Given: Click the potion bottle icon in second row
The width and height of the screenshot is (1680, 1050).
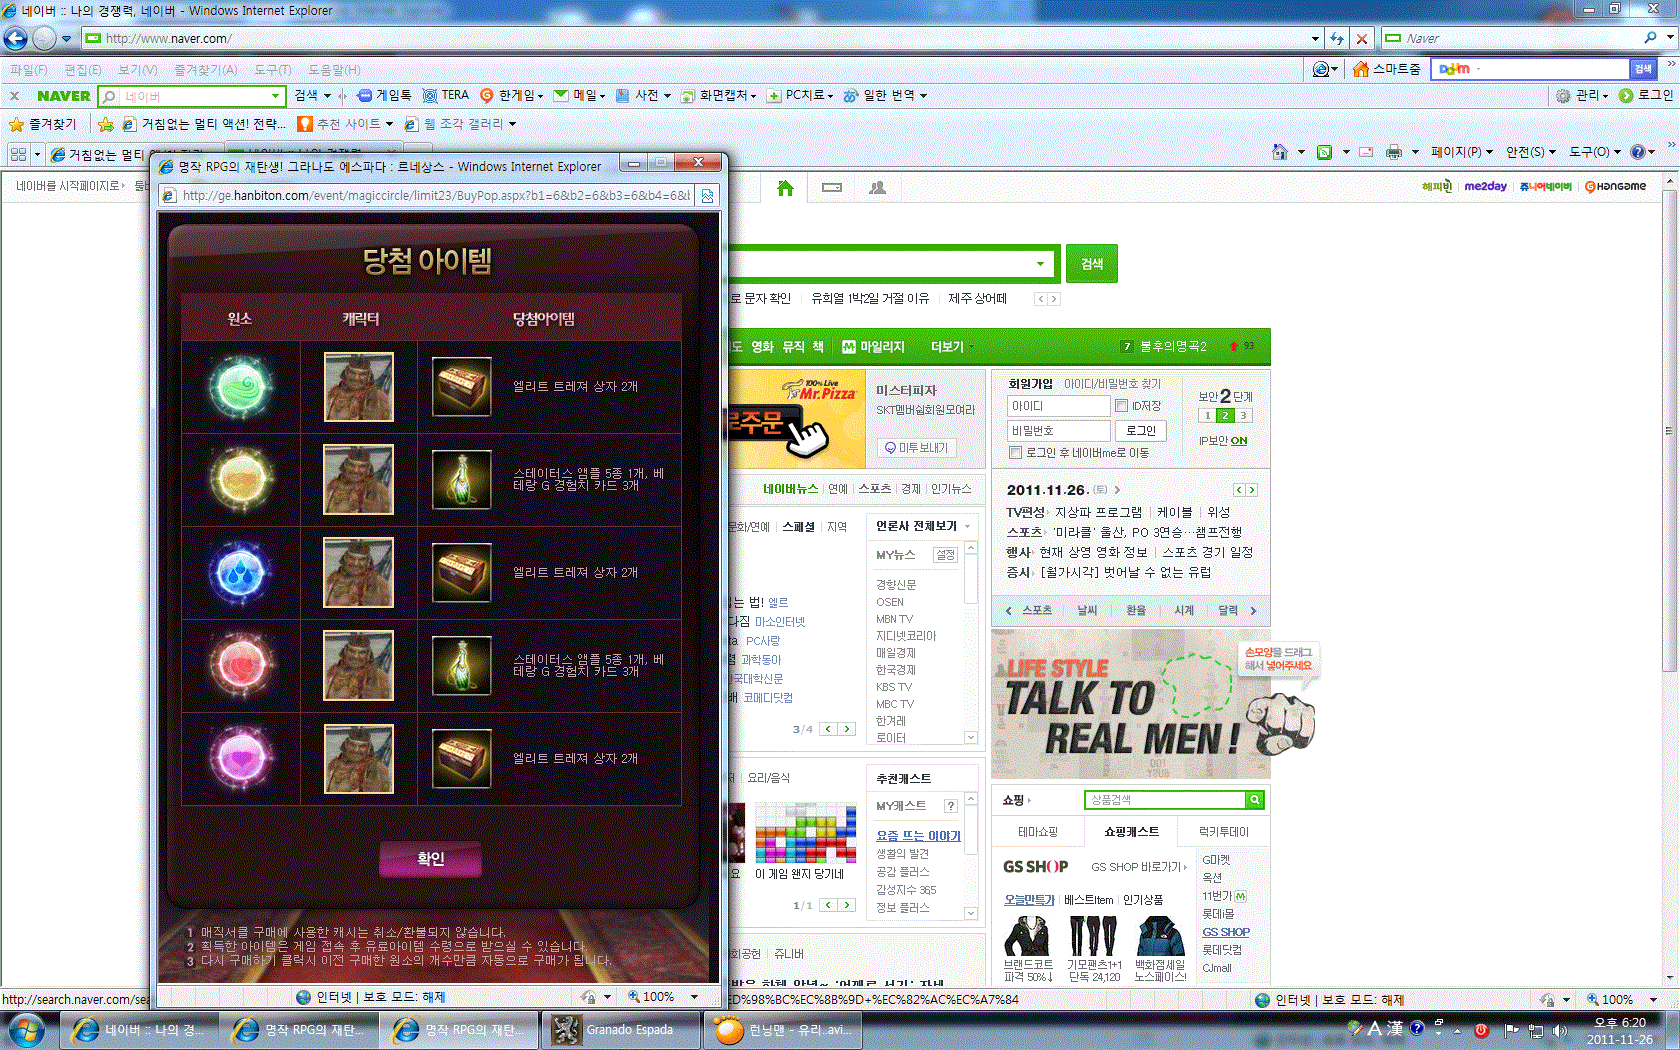Looking at the screenshot, I should point(461,480).
